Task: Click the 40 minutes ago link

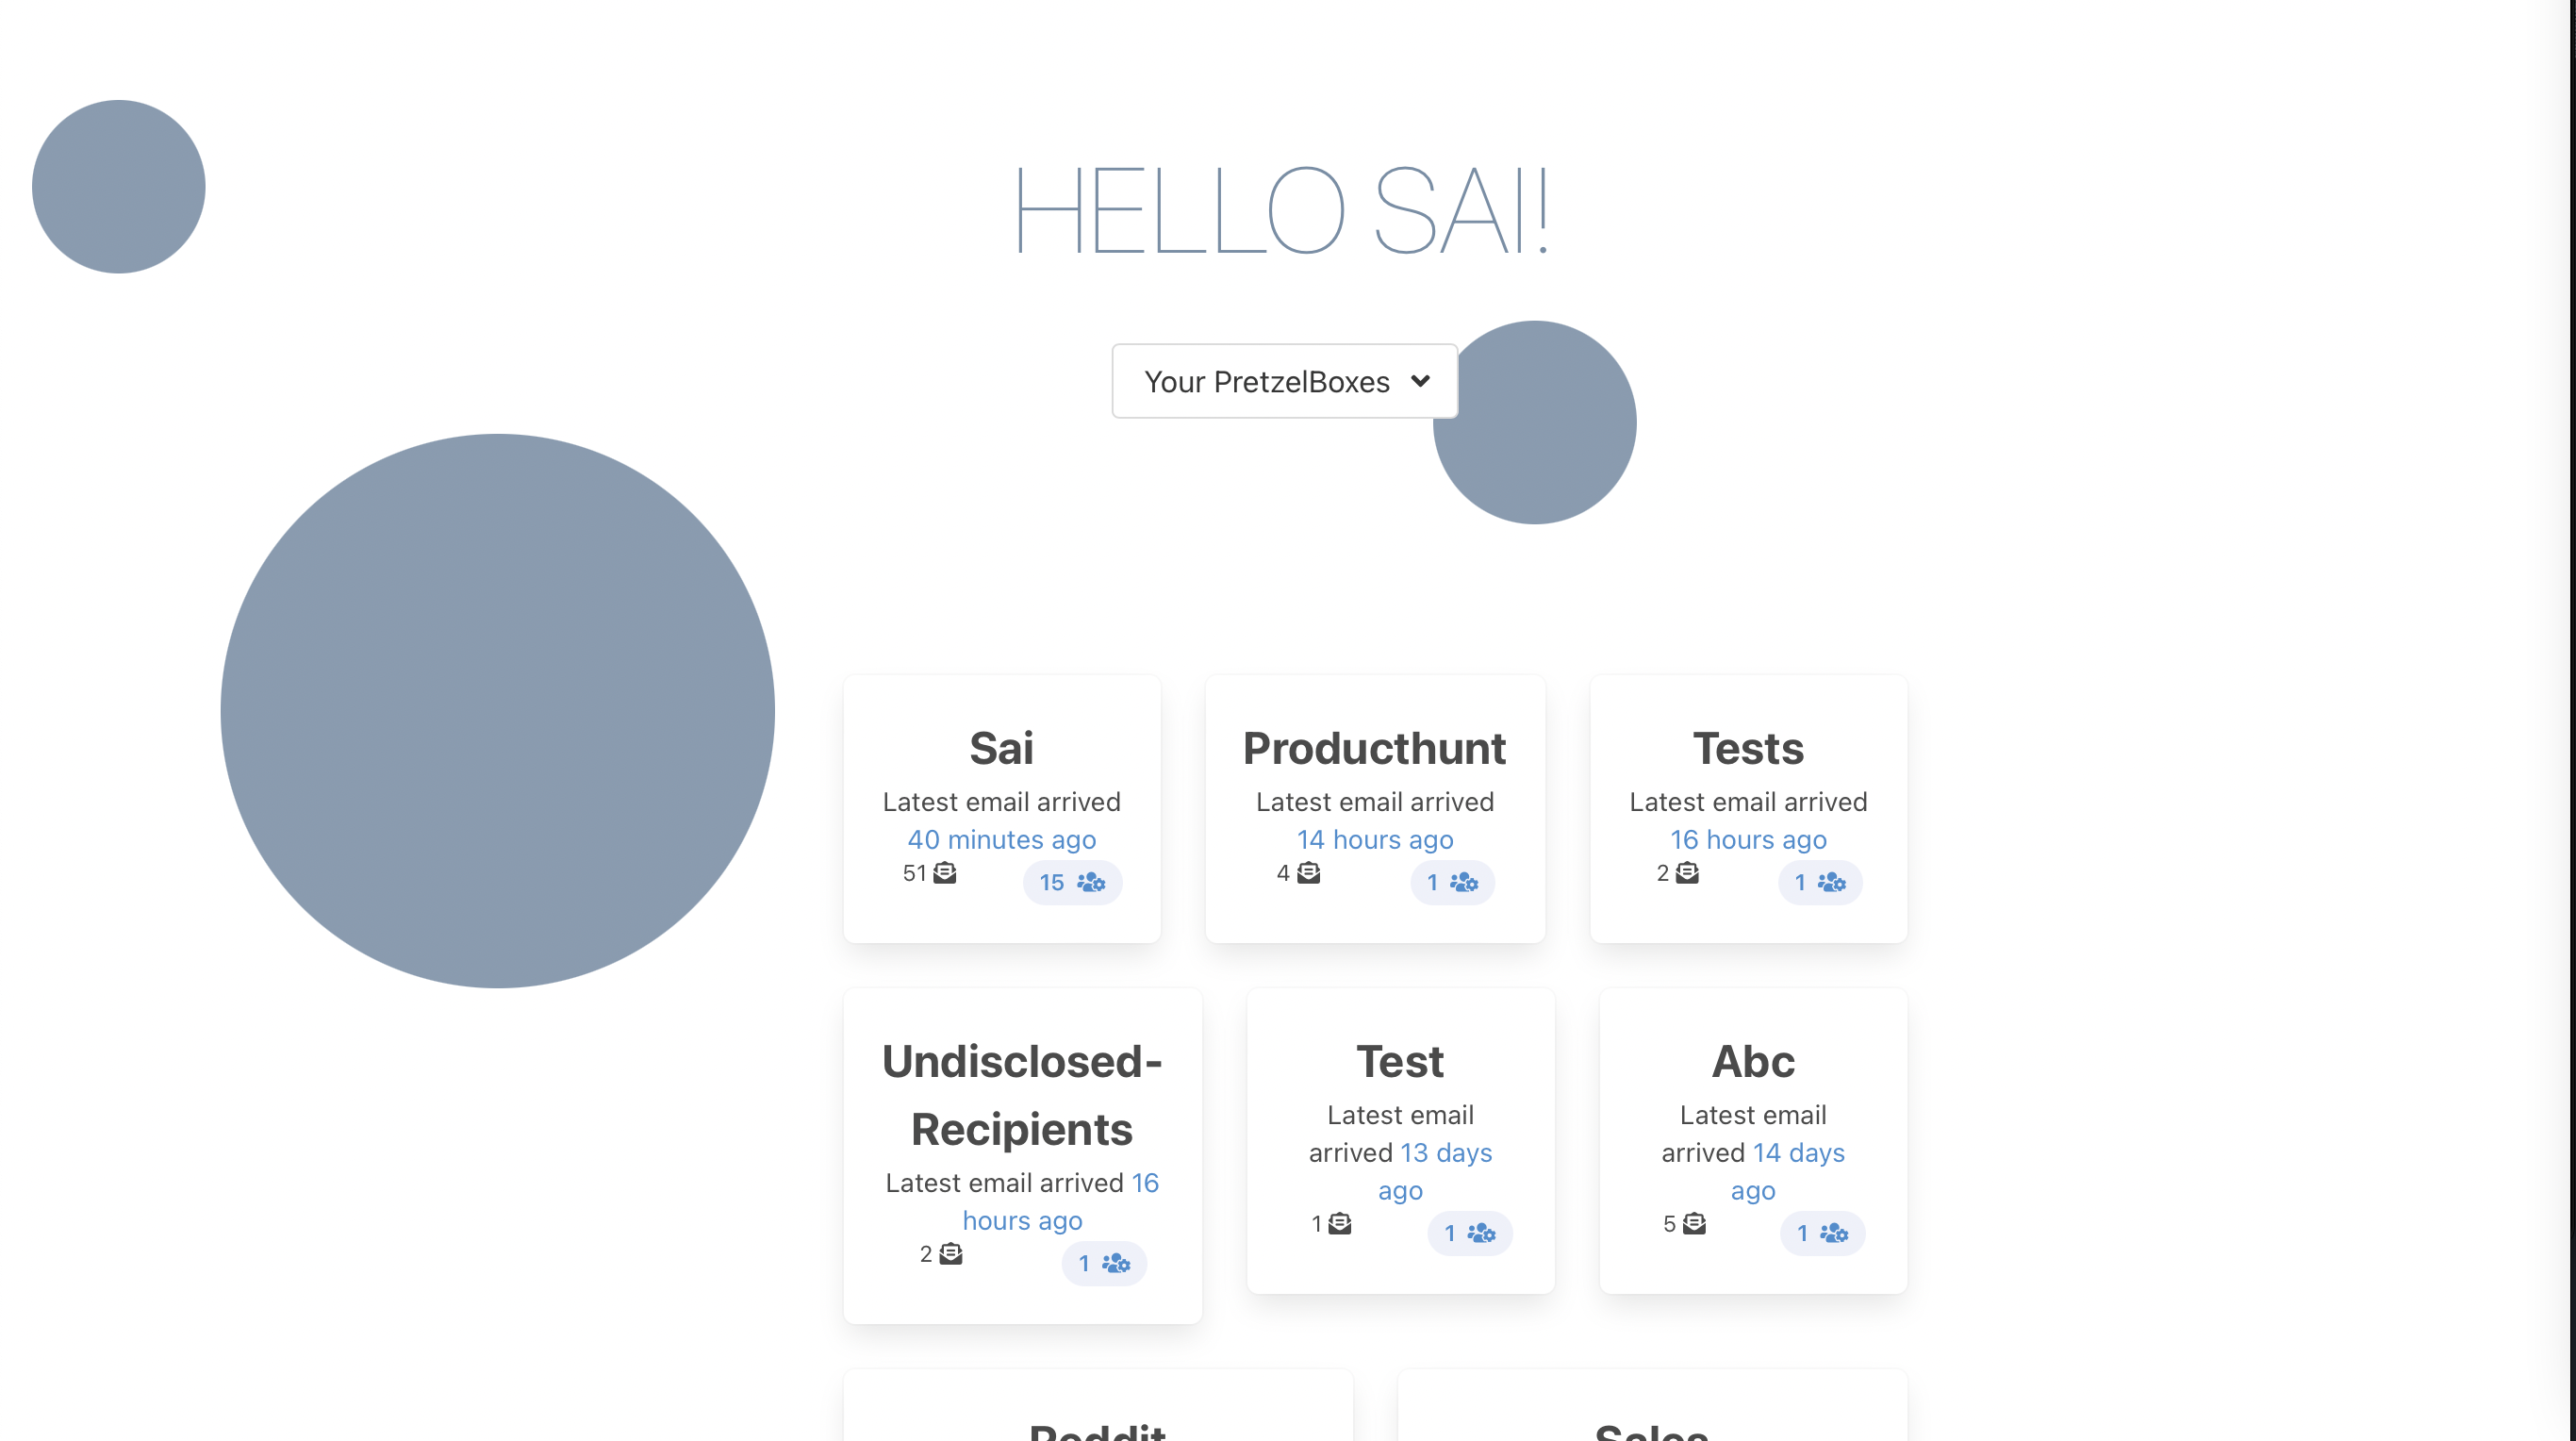Action: click(1001, 840)
